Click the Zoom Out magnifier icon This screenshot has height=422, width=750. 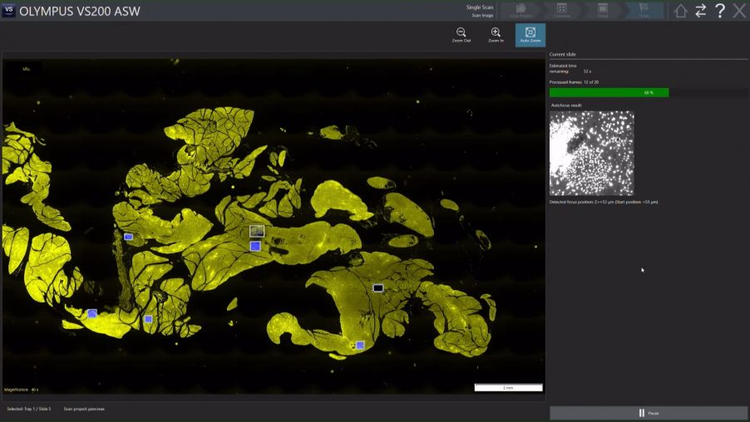pos(461,34)
